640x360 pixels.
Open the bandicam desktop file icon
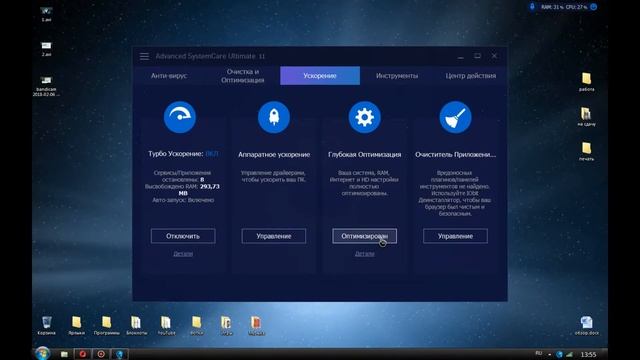(x=46, y=86)
